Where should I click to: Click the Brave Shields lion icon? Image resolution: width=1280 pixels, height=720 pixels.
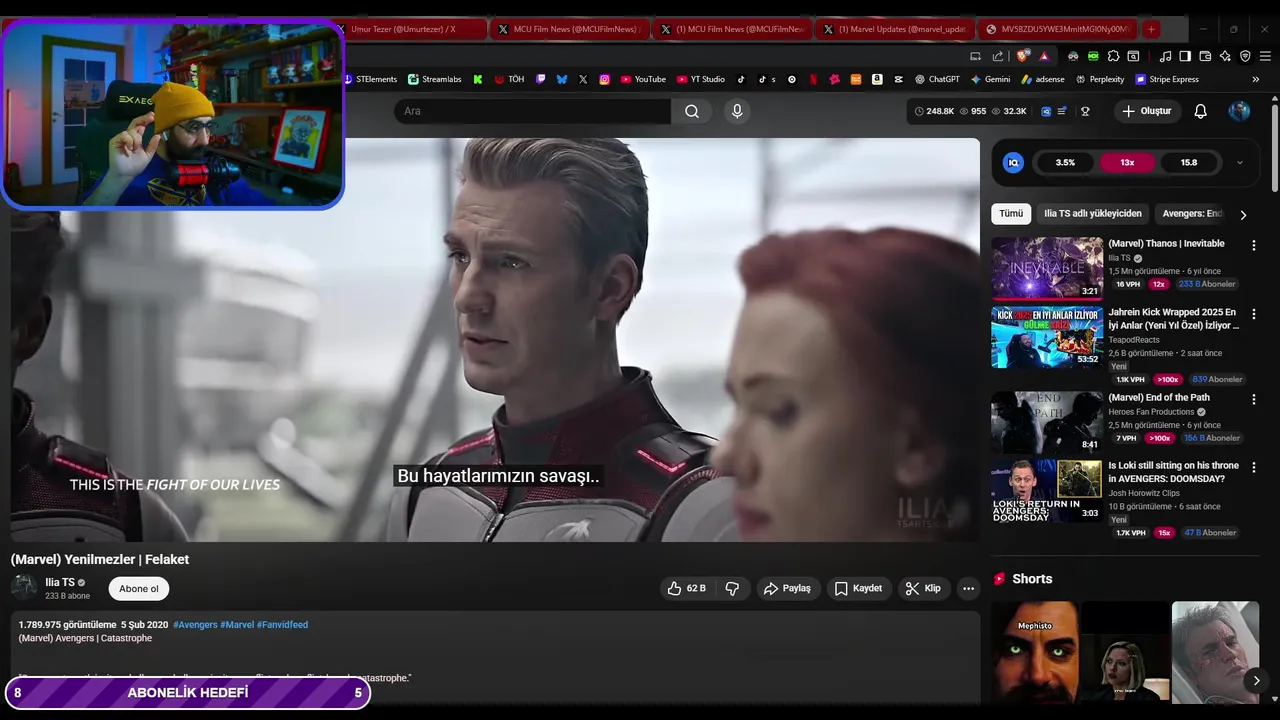pos(1022,56)
